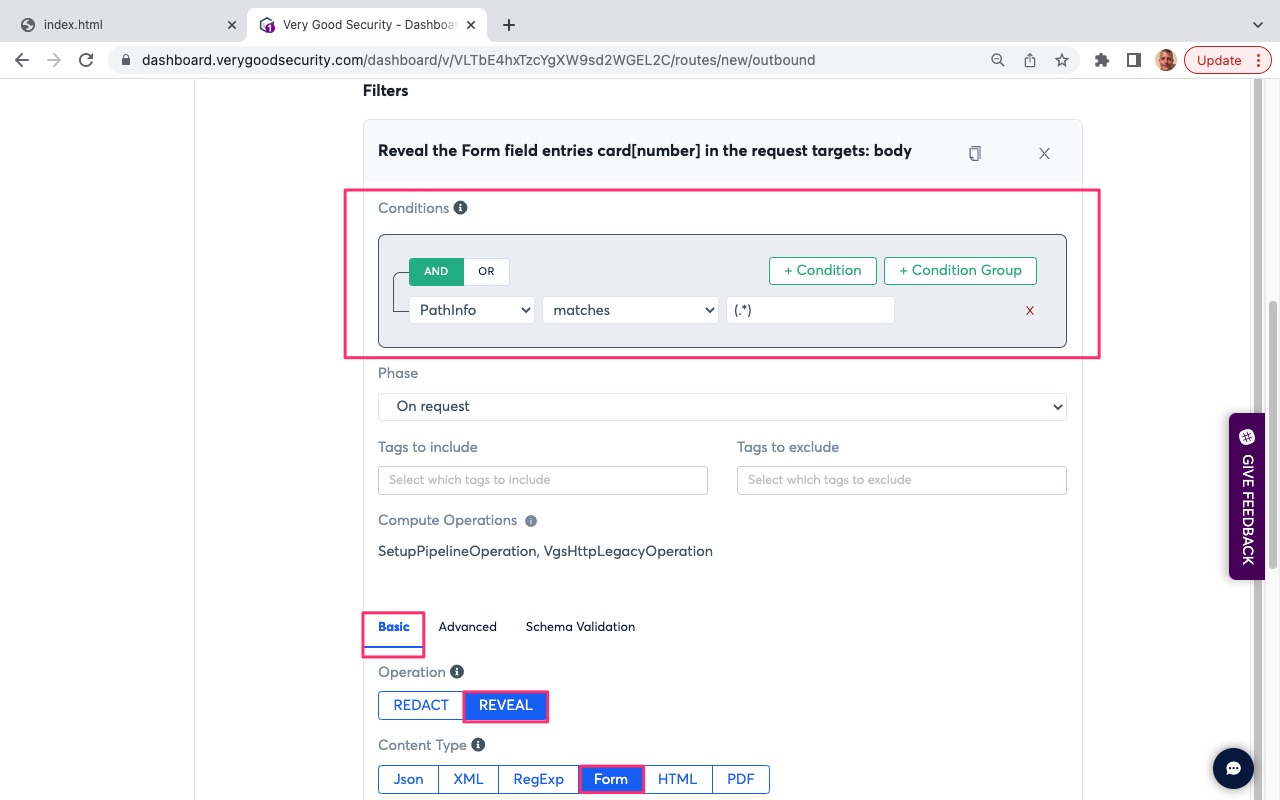1280x800 pixels.
Task: Click the tab search chevron icon
Action: [x=1257, y=24]
